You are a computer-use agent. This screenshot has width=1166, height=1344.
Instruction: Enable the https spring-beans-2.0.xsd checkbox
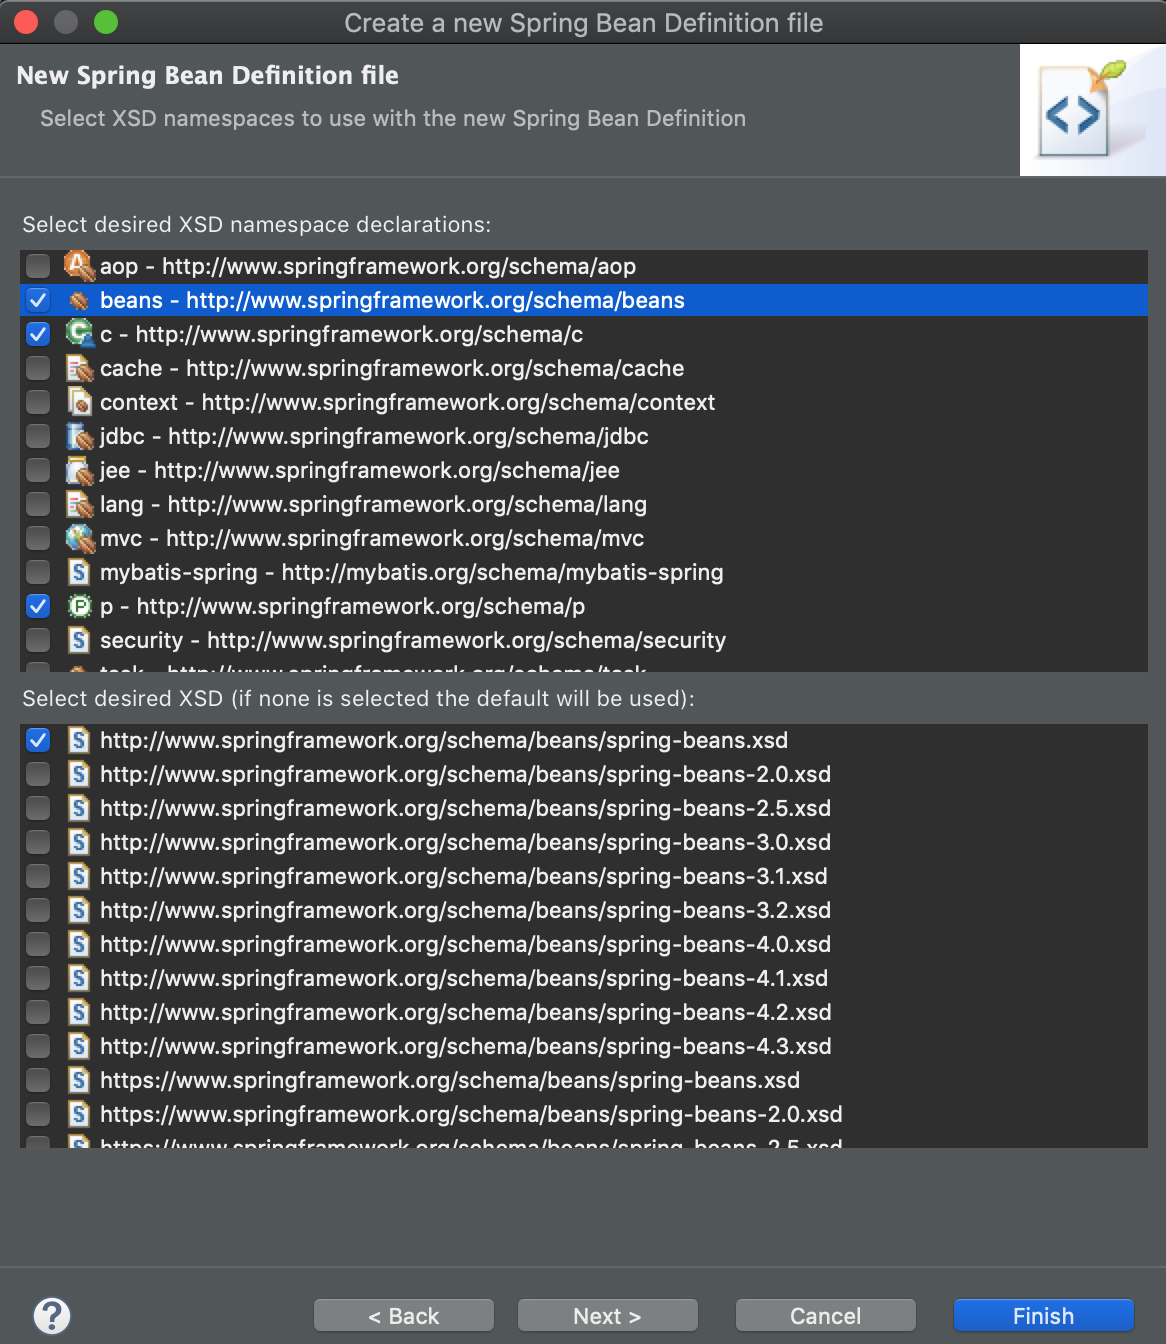38,1114
